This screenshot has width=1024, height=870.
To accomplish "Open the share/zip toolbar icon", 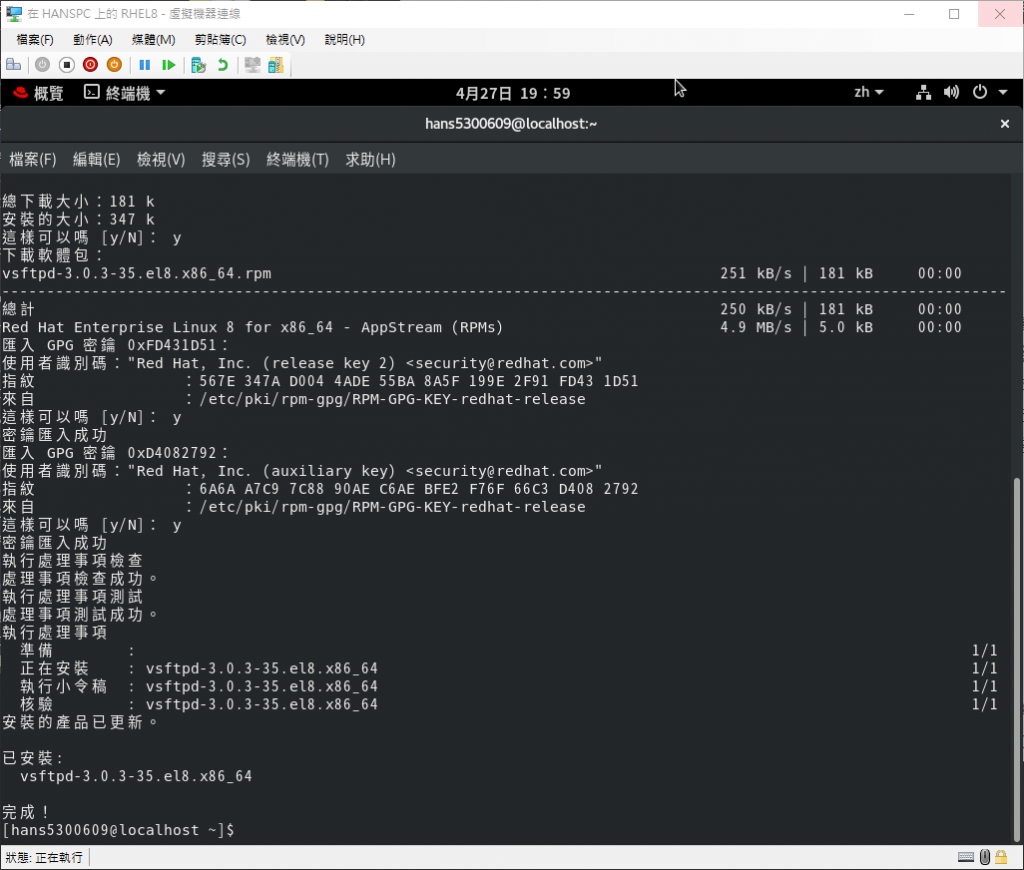I will click(x=276, y=65).
